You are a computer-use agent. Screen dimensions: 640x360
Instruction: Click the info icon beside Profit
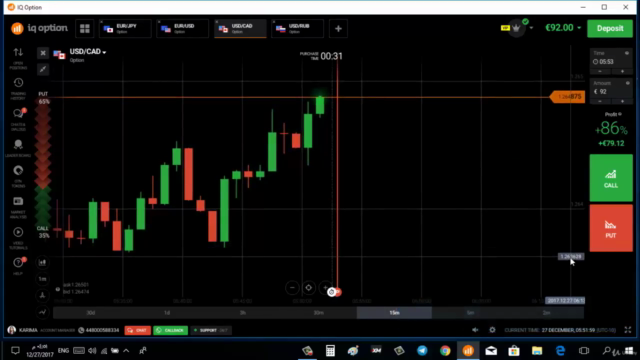click(x=620, y=114)
